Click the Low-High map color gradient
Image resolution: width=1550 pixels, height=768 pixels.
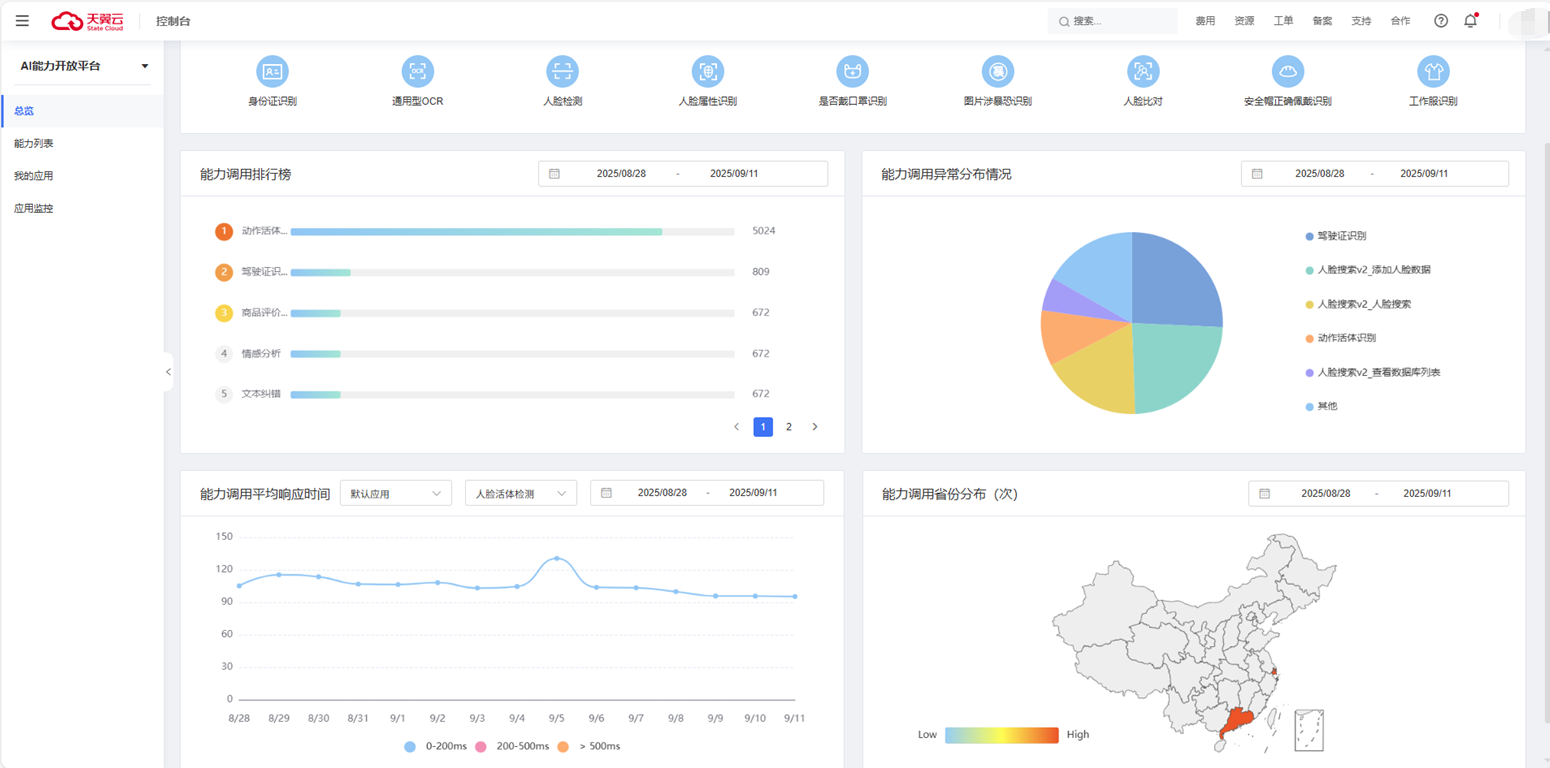click(1002, 735)
